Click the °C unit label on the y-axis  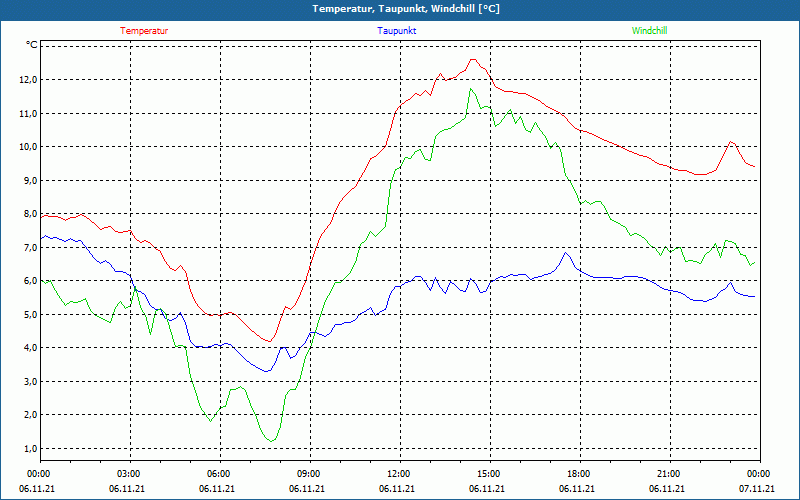[x=32, y=45]
